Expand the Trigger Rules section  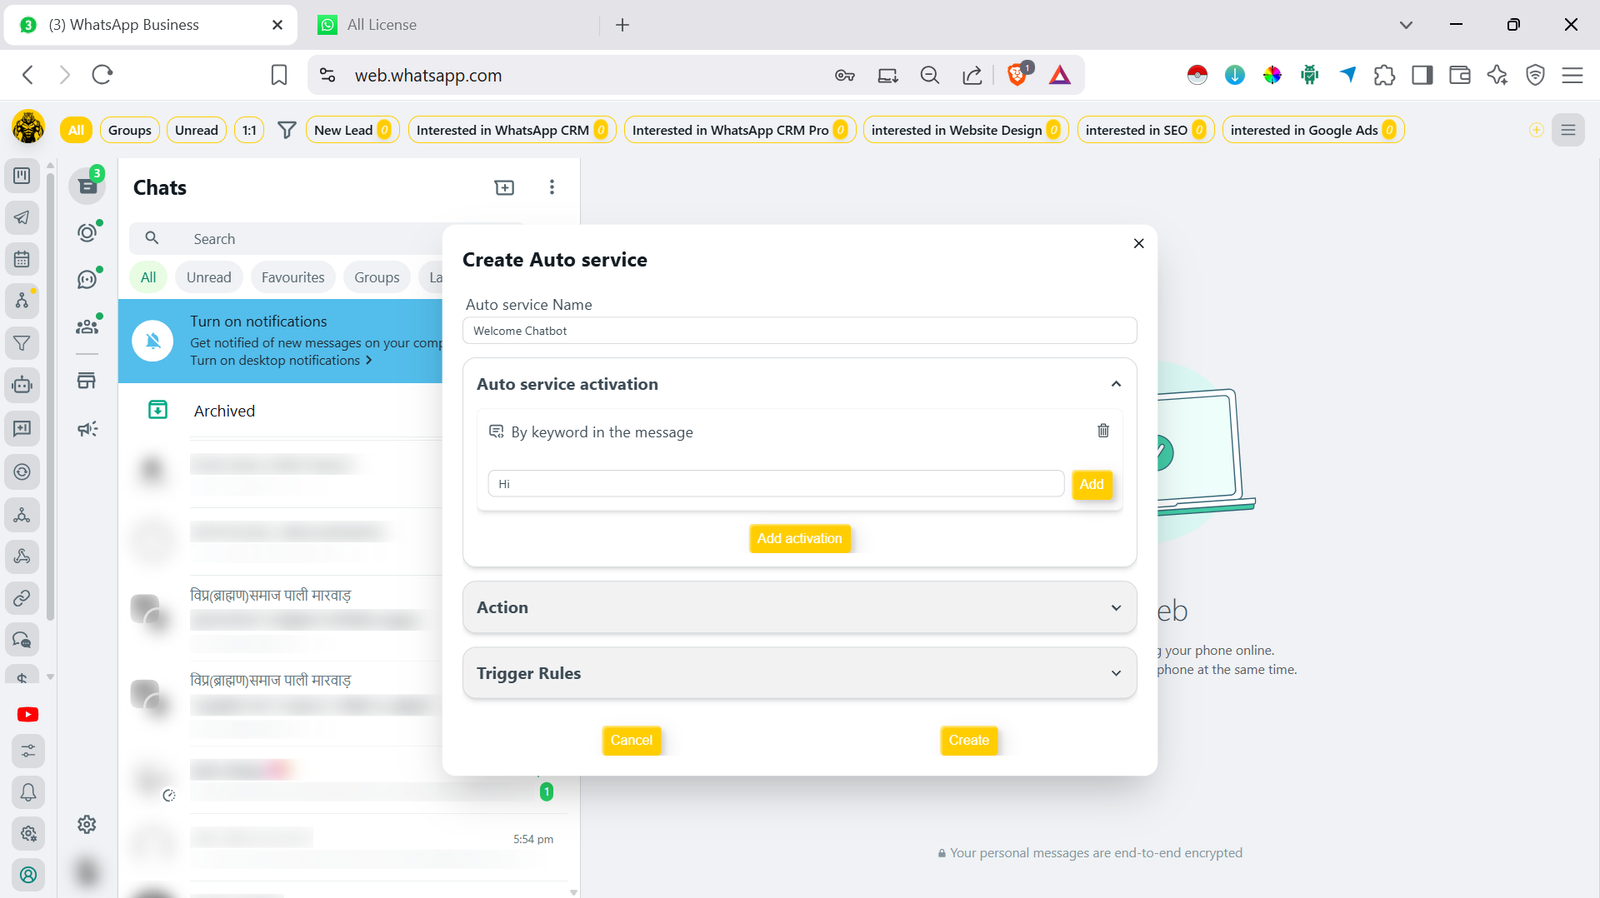(1116, 674)
